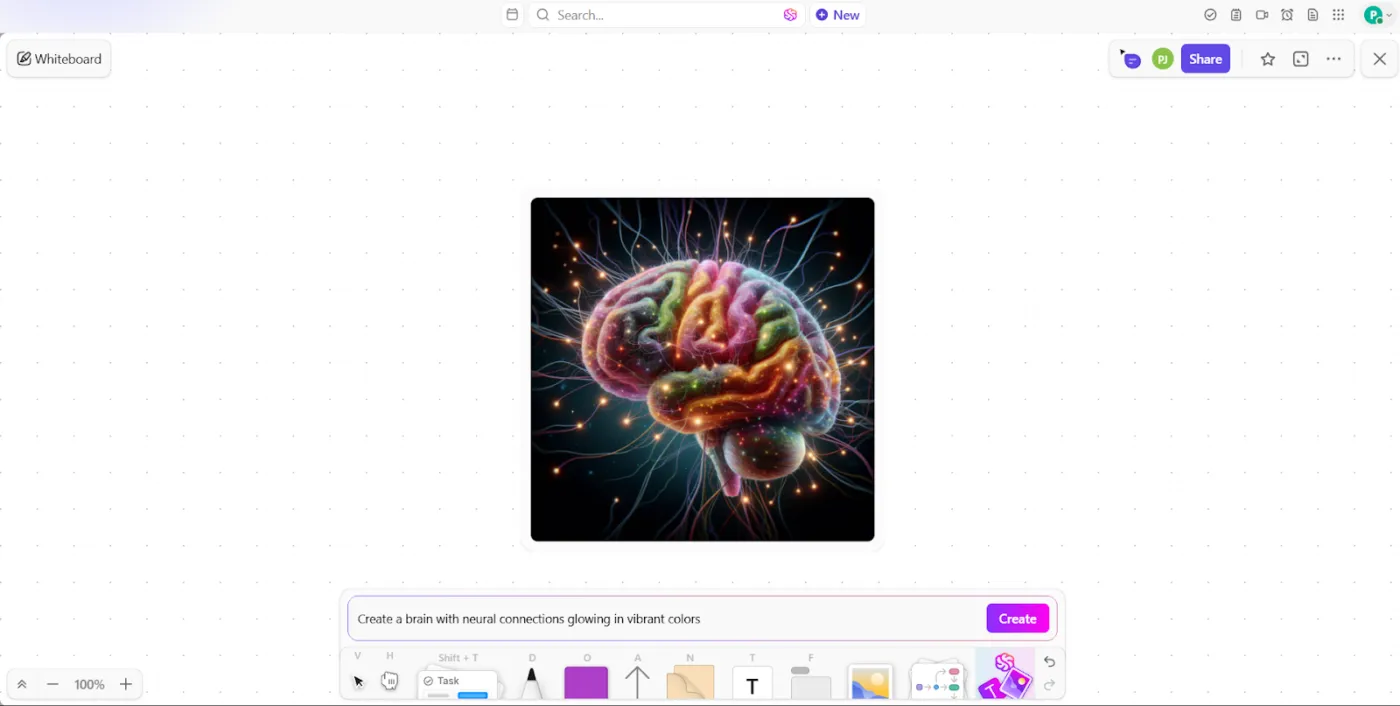This screenshot has height=706, width=1400.
Task: Open the alarm clock reminders icon
Action: click(x=1287, y=15)
